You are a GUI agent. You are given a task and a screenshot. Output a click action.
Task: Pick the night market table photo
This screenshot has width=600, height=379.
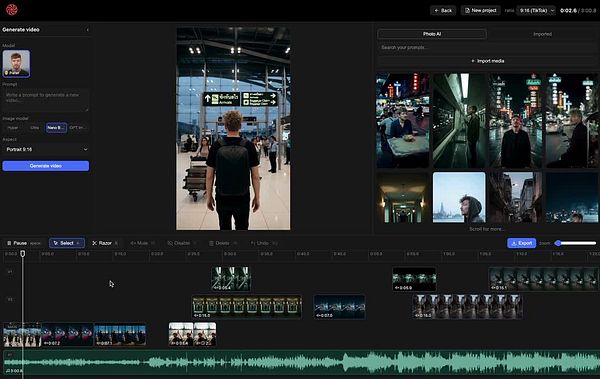pos(403,121)
